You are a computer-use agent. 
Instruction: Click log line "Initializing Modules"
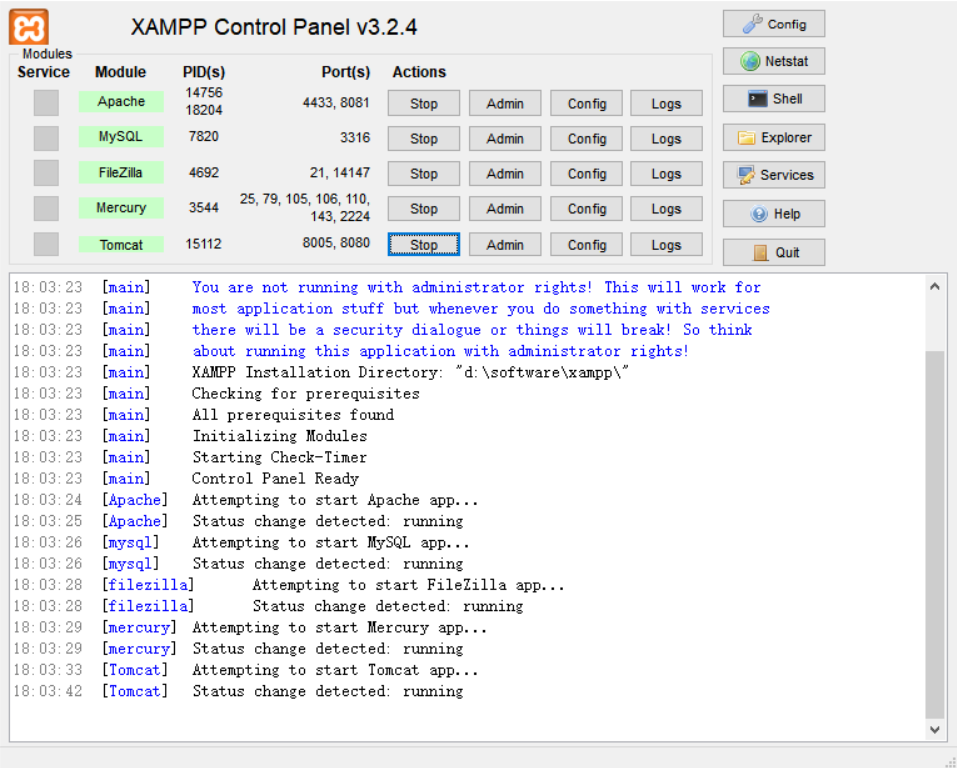[x=280, y=436]
